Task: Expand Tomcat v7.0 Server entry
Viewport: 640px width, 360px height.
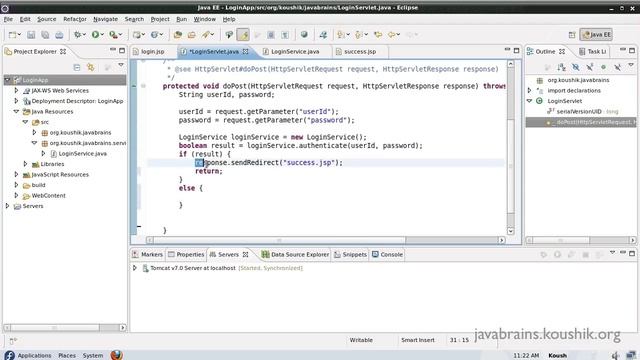Action: point(135,268)
